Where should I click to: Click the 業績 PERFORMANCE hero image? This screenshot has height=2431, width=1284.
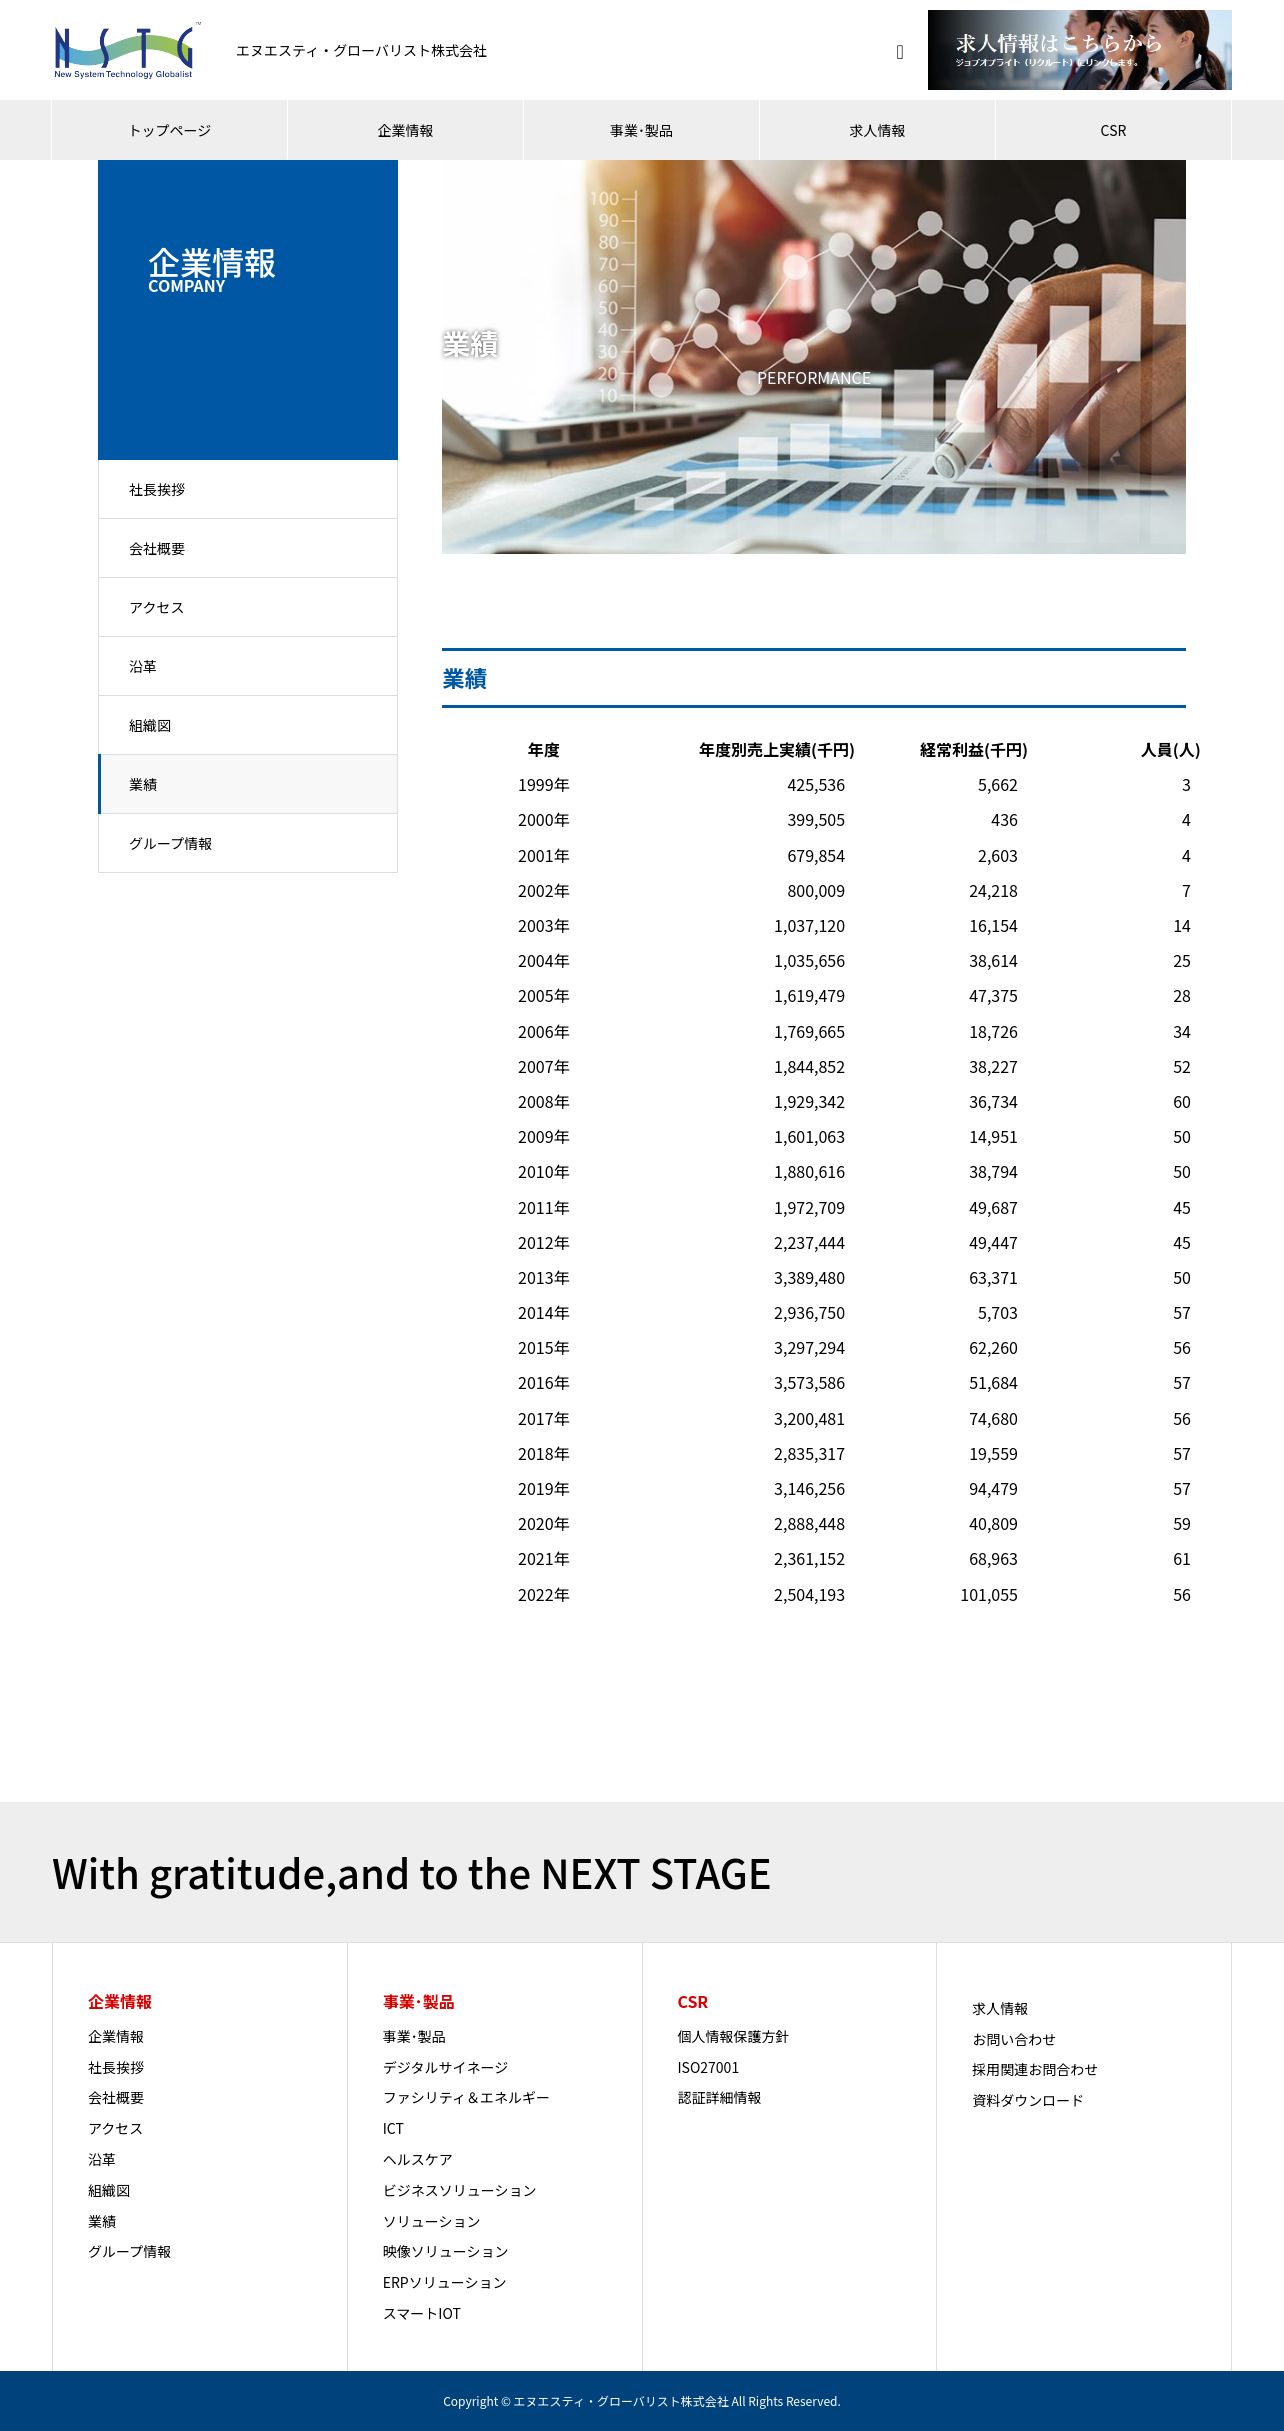point(814,357)
